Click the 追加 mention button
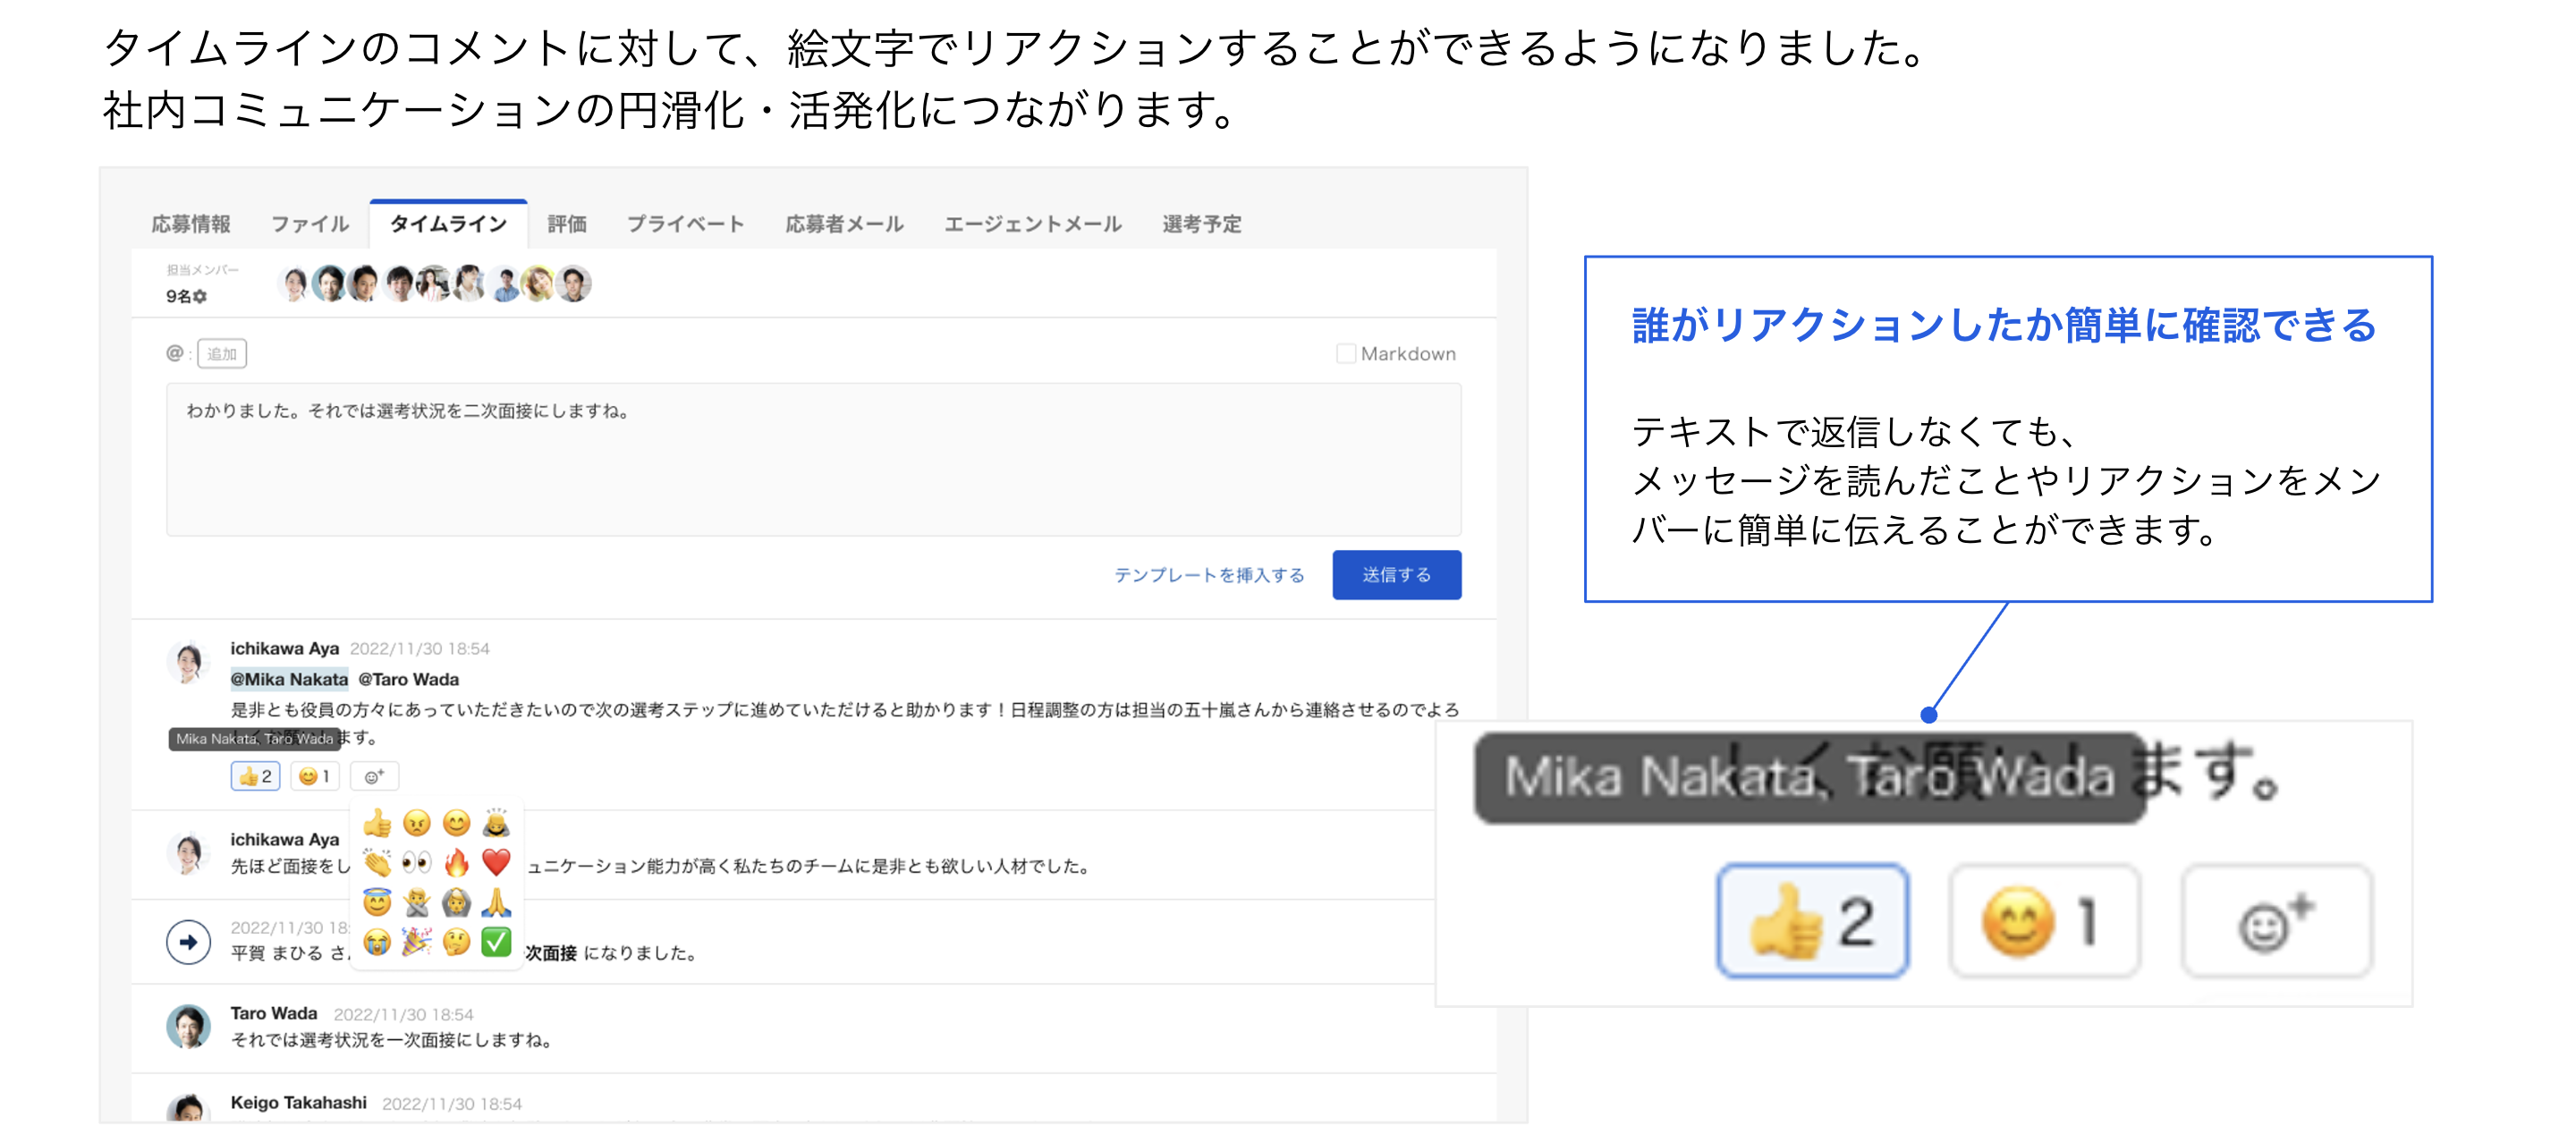This screenshot has height=1143, width=2576. pyautogui.click(x=222, y=354)
